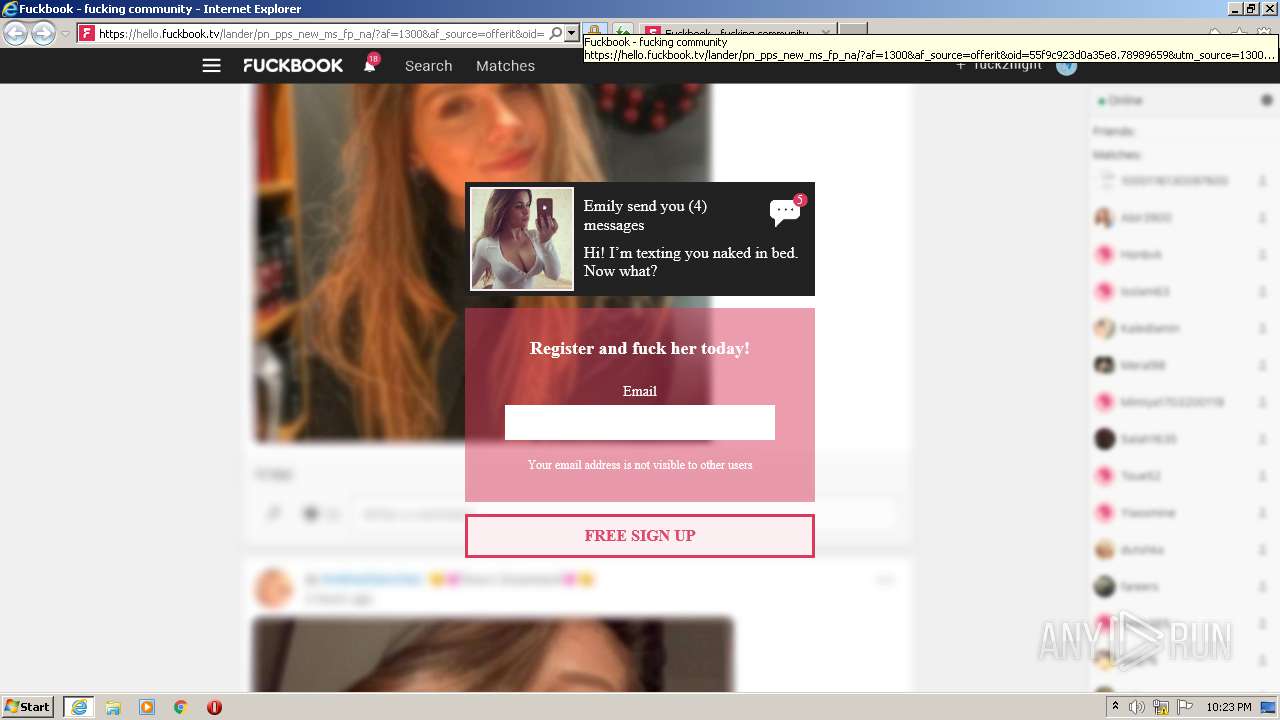The height and width of the screenshot is (720, 1280).
Task: Open the Windows Start menu
Action: tap(28, 707)
